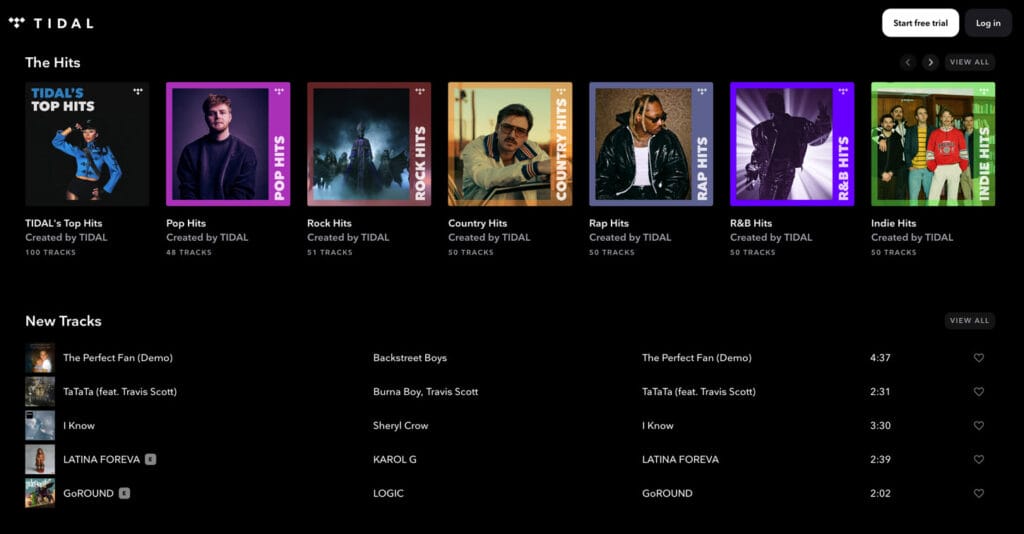Open TIDAL's Top Hits playlist cover
Viewport: 1024px width, 534px height.
88,144
